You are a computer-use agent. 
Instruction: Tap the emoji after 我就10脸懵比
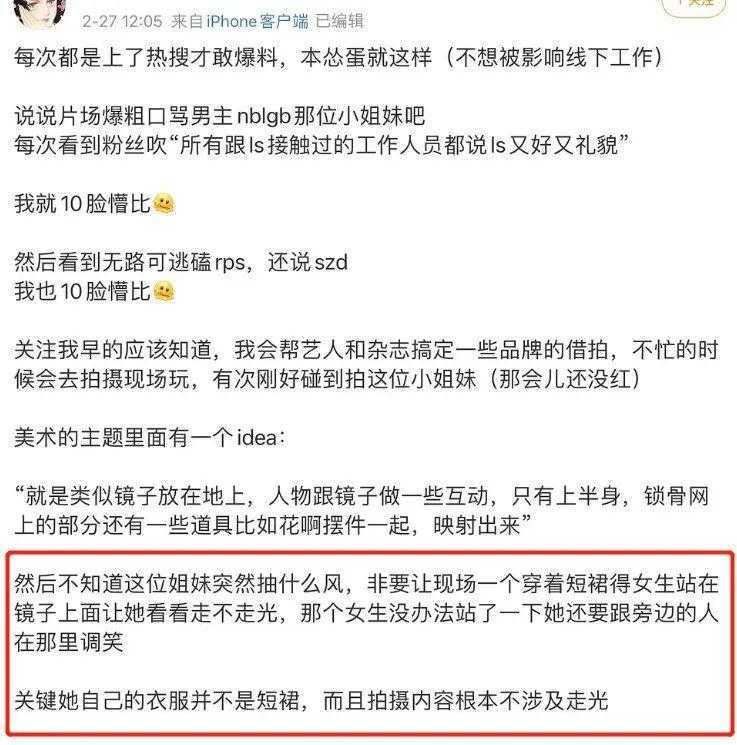[x=163, y=204]
